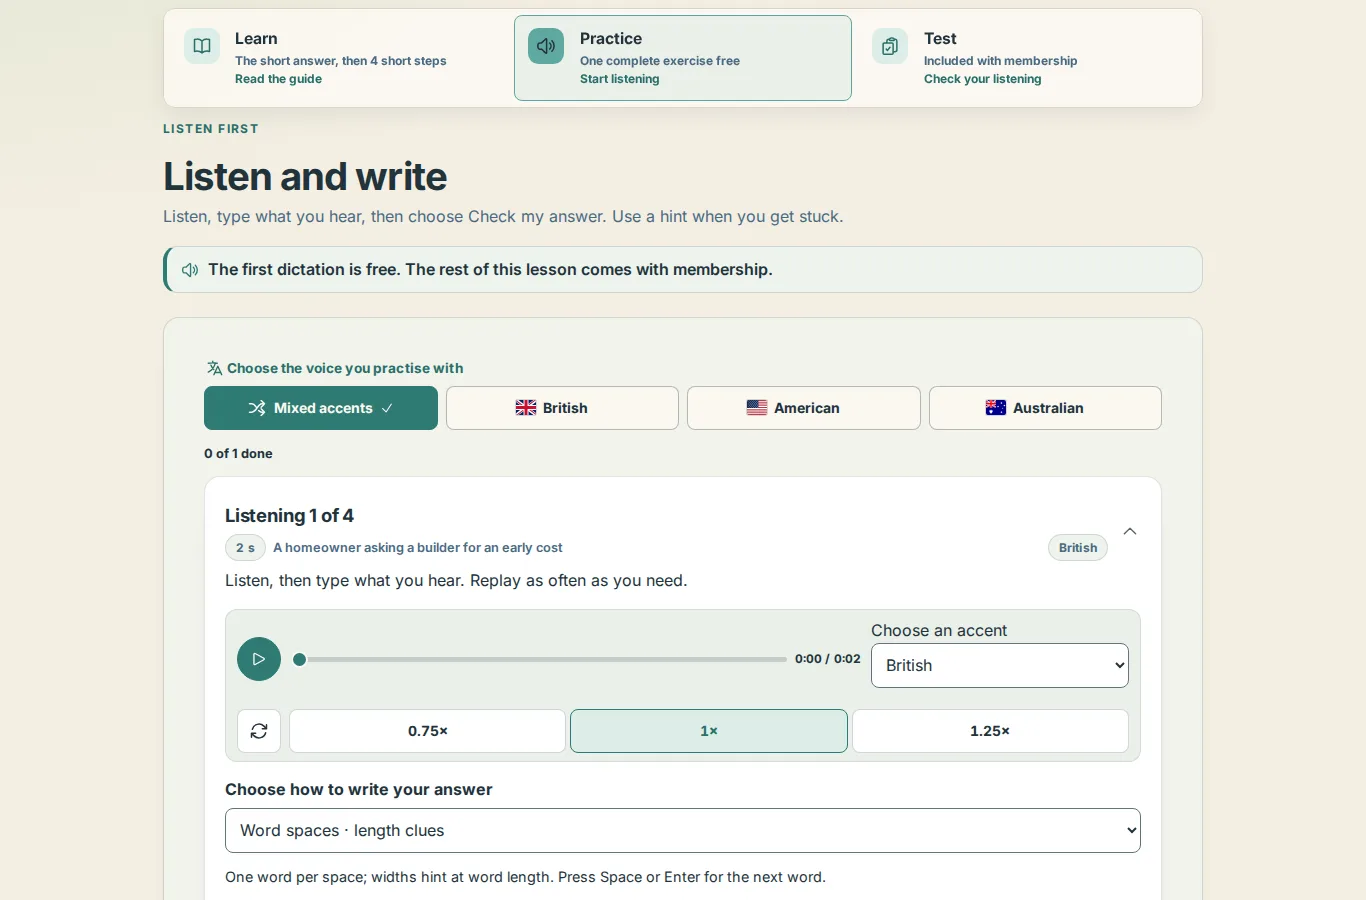
Task: Open the Test tab
Action: (x=1027, y=58)
